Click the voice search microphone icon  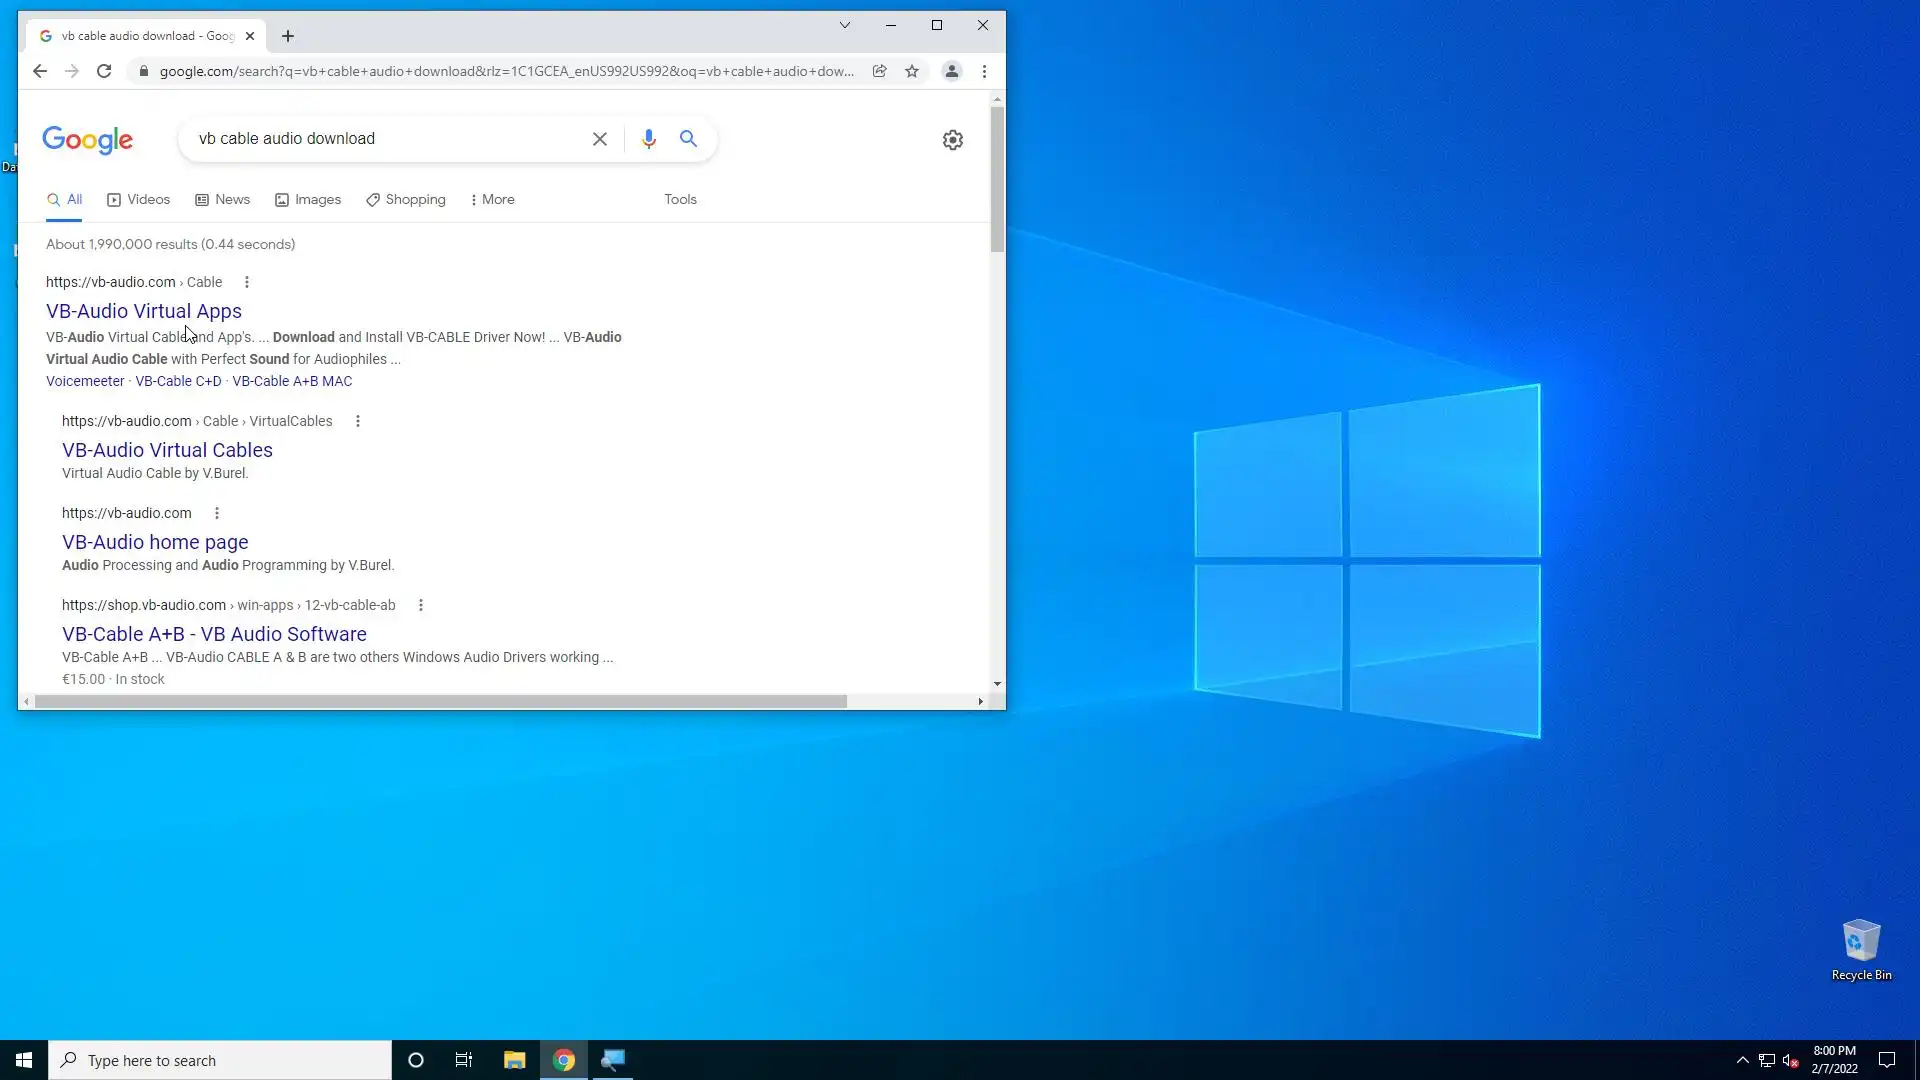(648, 139)
